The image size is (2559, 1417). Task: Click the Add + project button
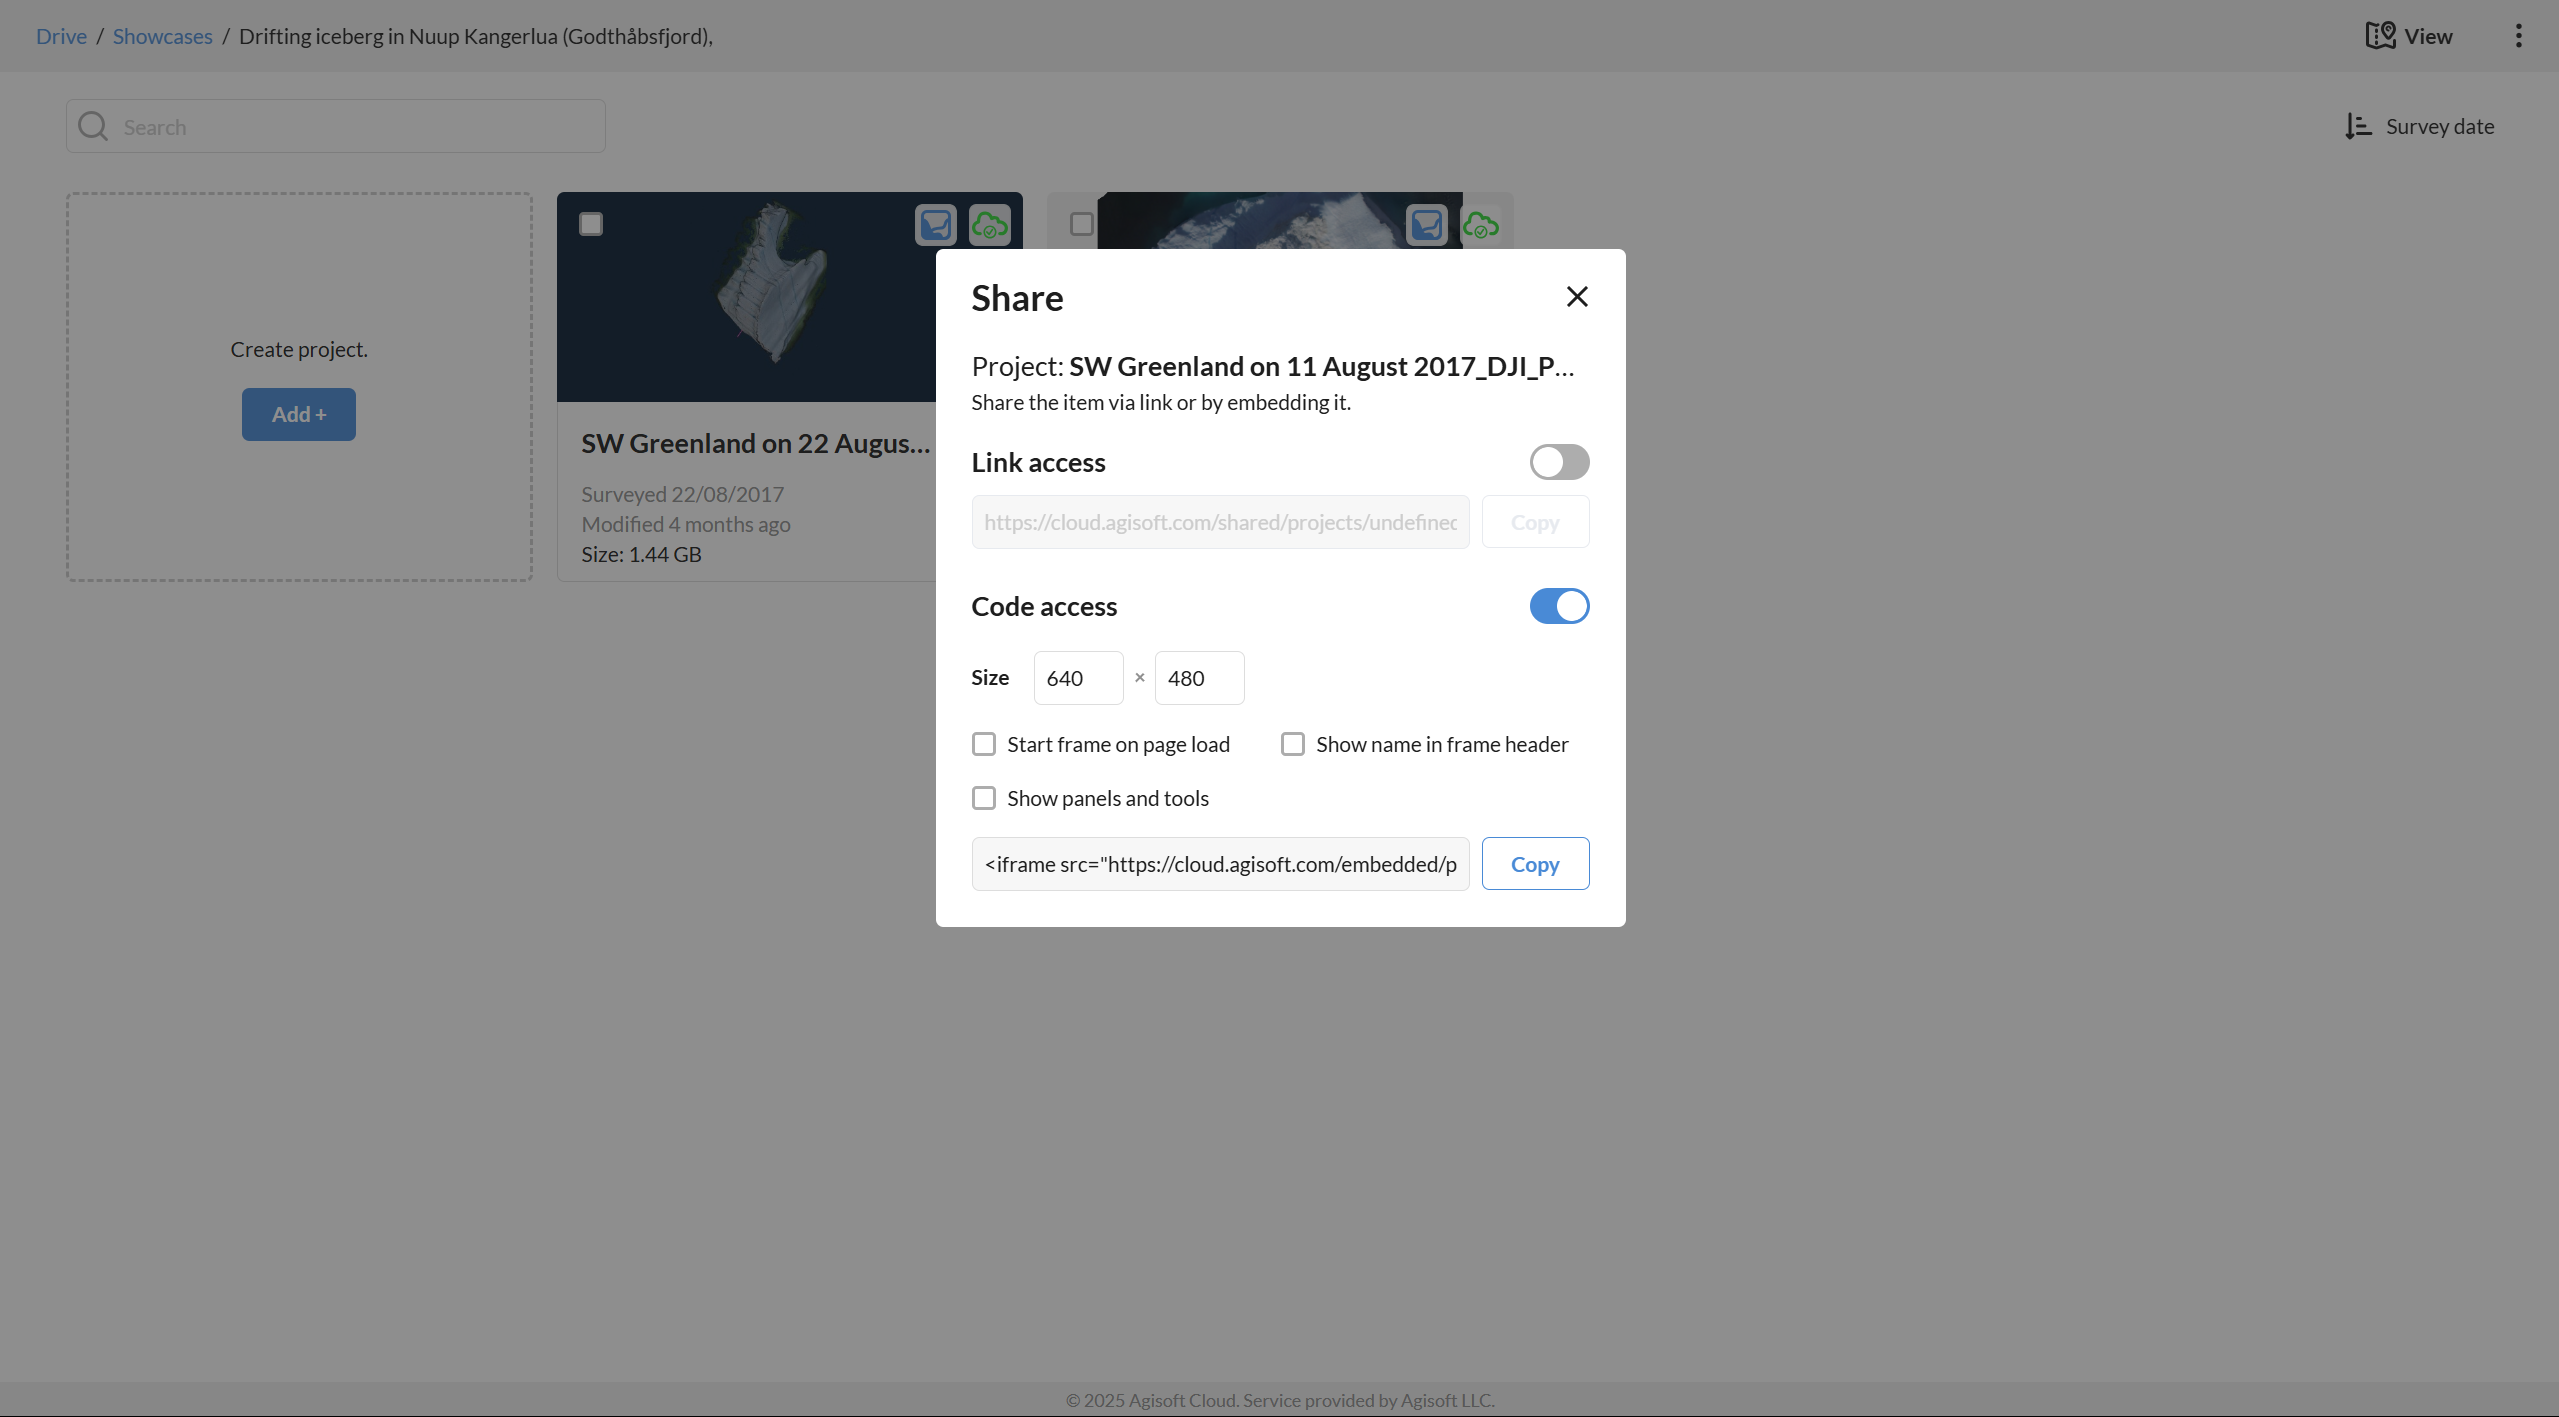point(298,414)
